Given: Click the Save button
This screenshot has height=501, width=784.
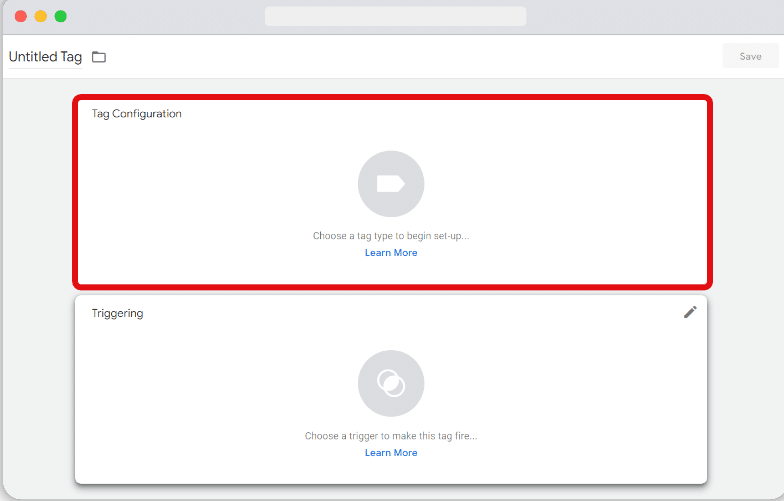Looking at the screenshot, I should [750, 56].
